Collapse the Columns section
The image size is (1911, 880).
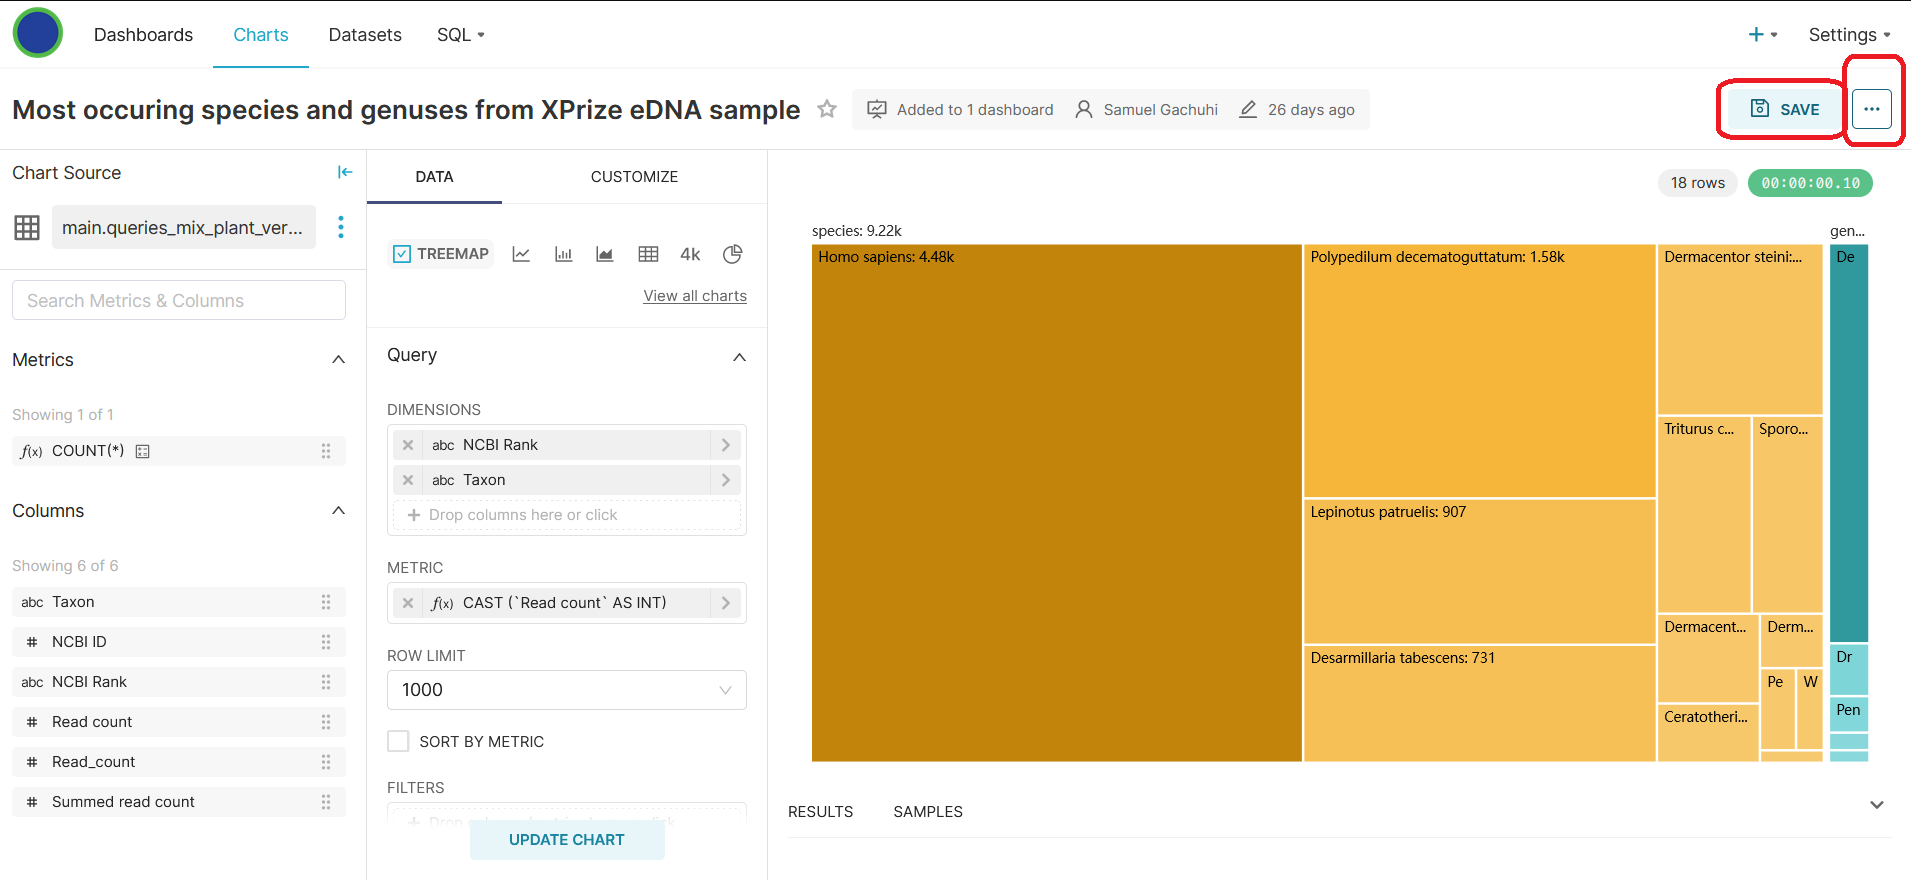[338, 511]
